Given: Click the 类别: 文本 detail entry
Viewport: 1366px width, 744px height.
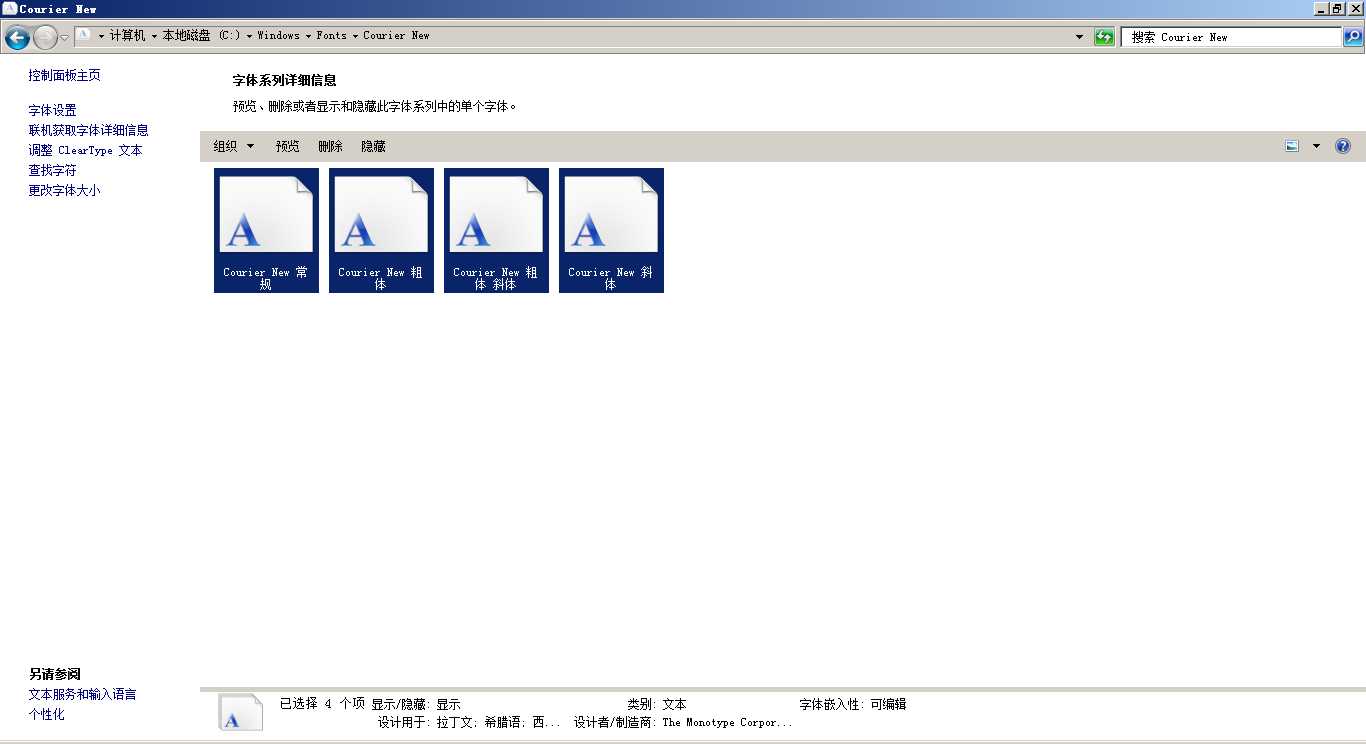Looking at the screenshot, I should pos(657,704).
